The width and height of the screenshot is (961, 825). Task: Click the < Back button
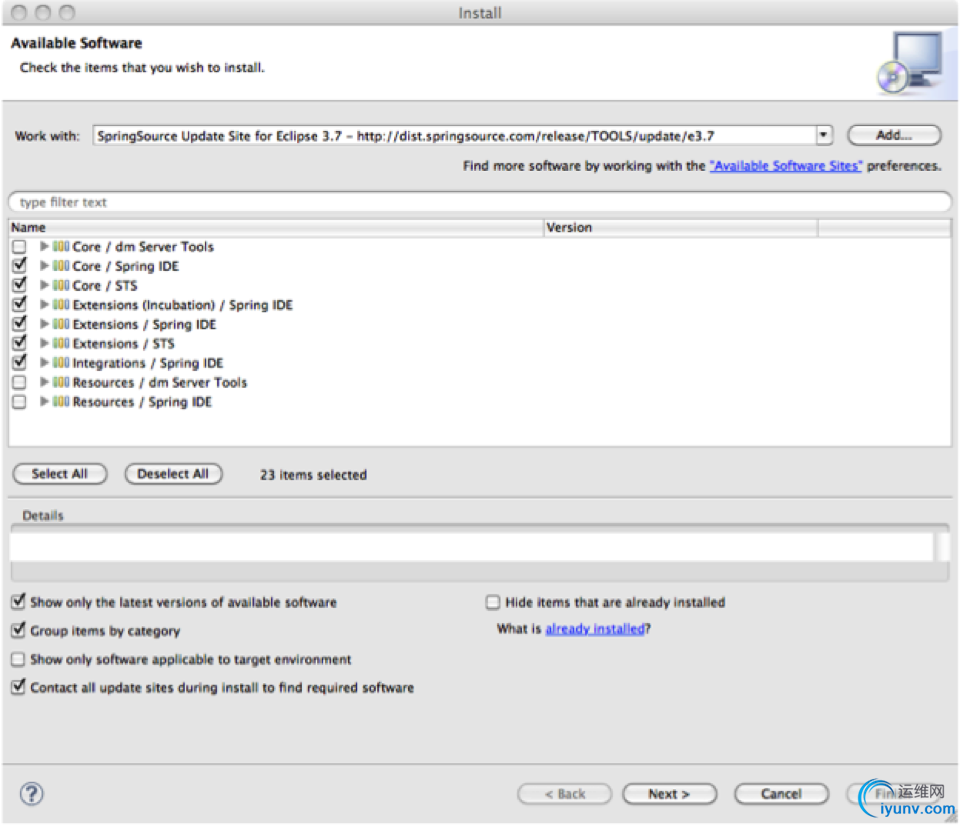(564, 794)
